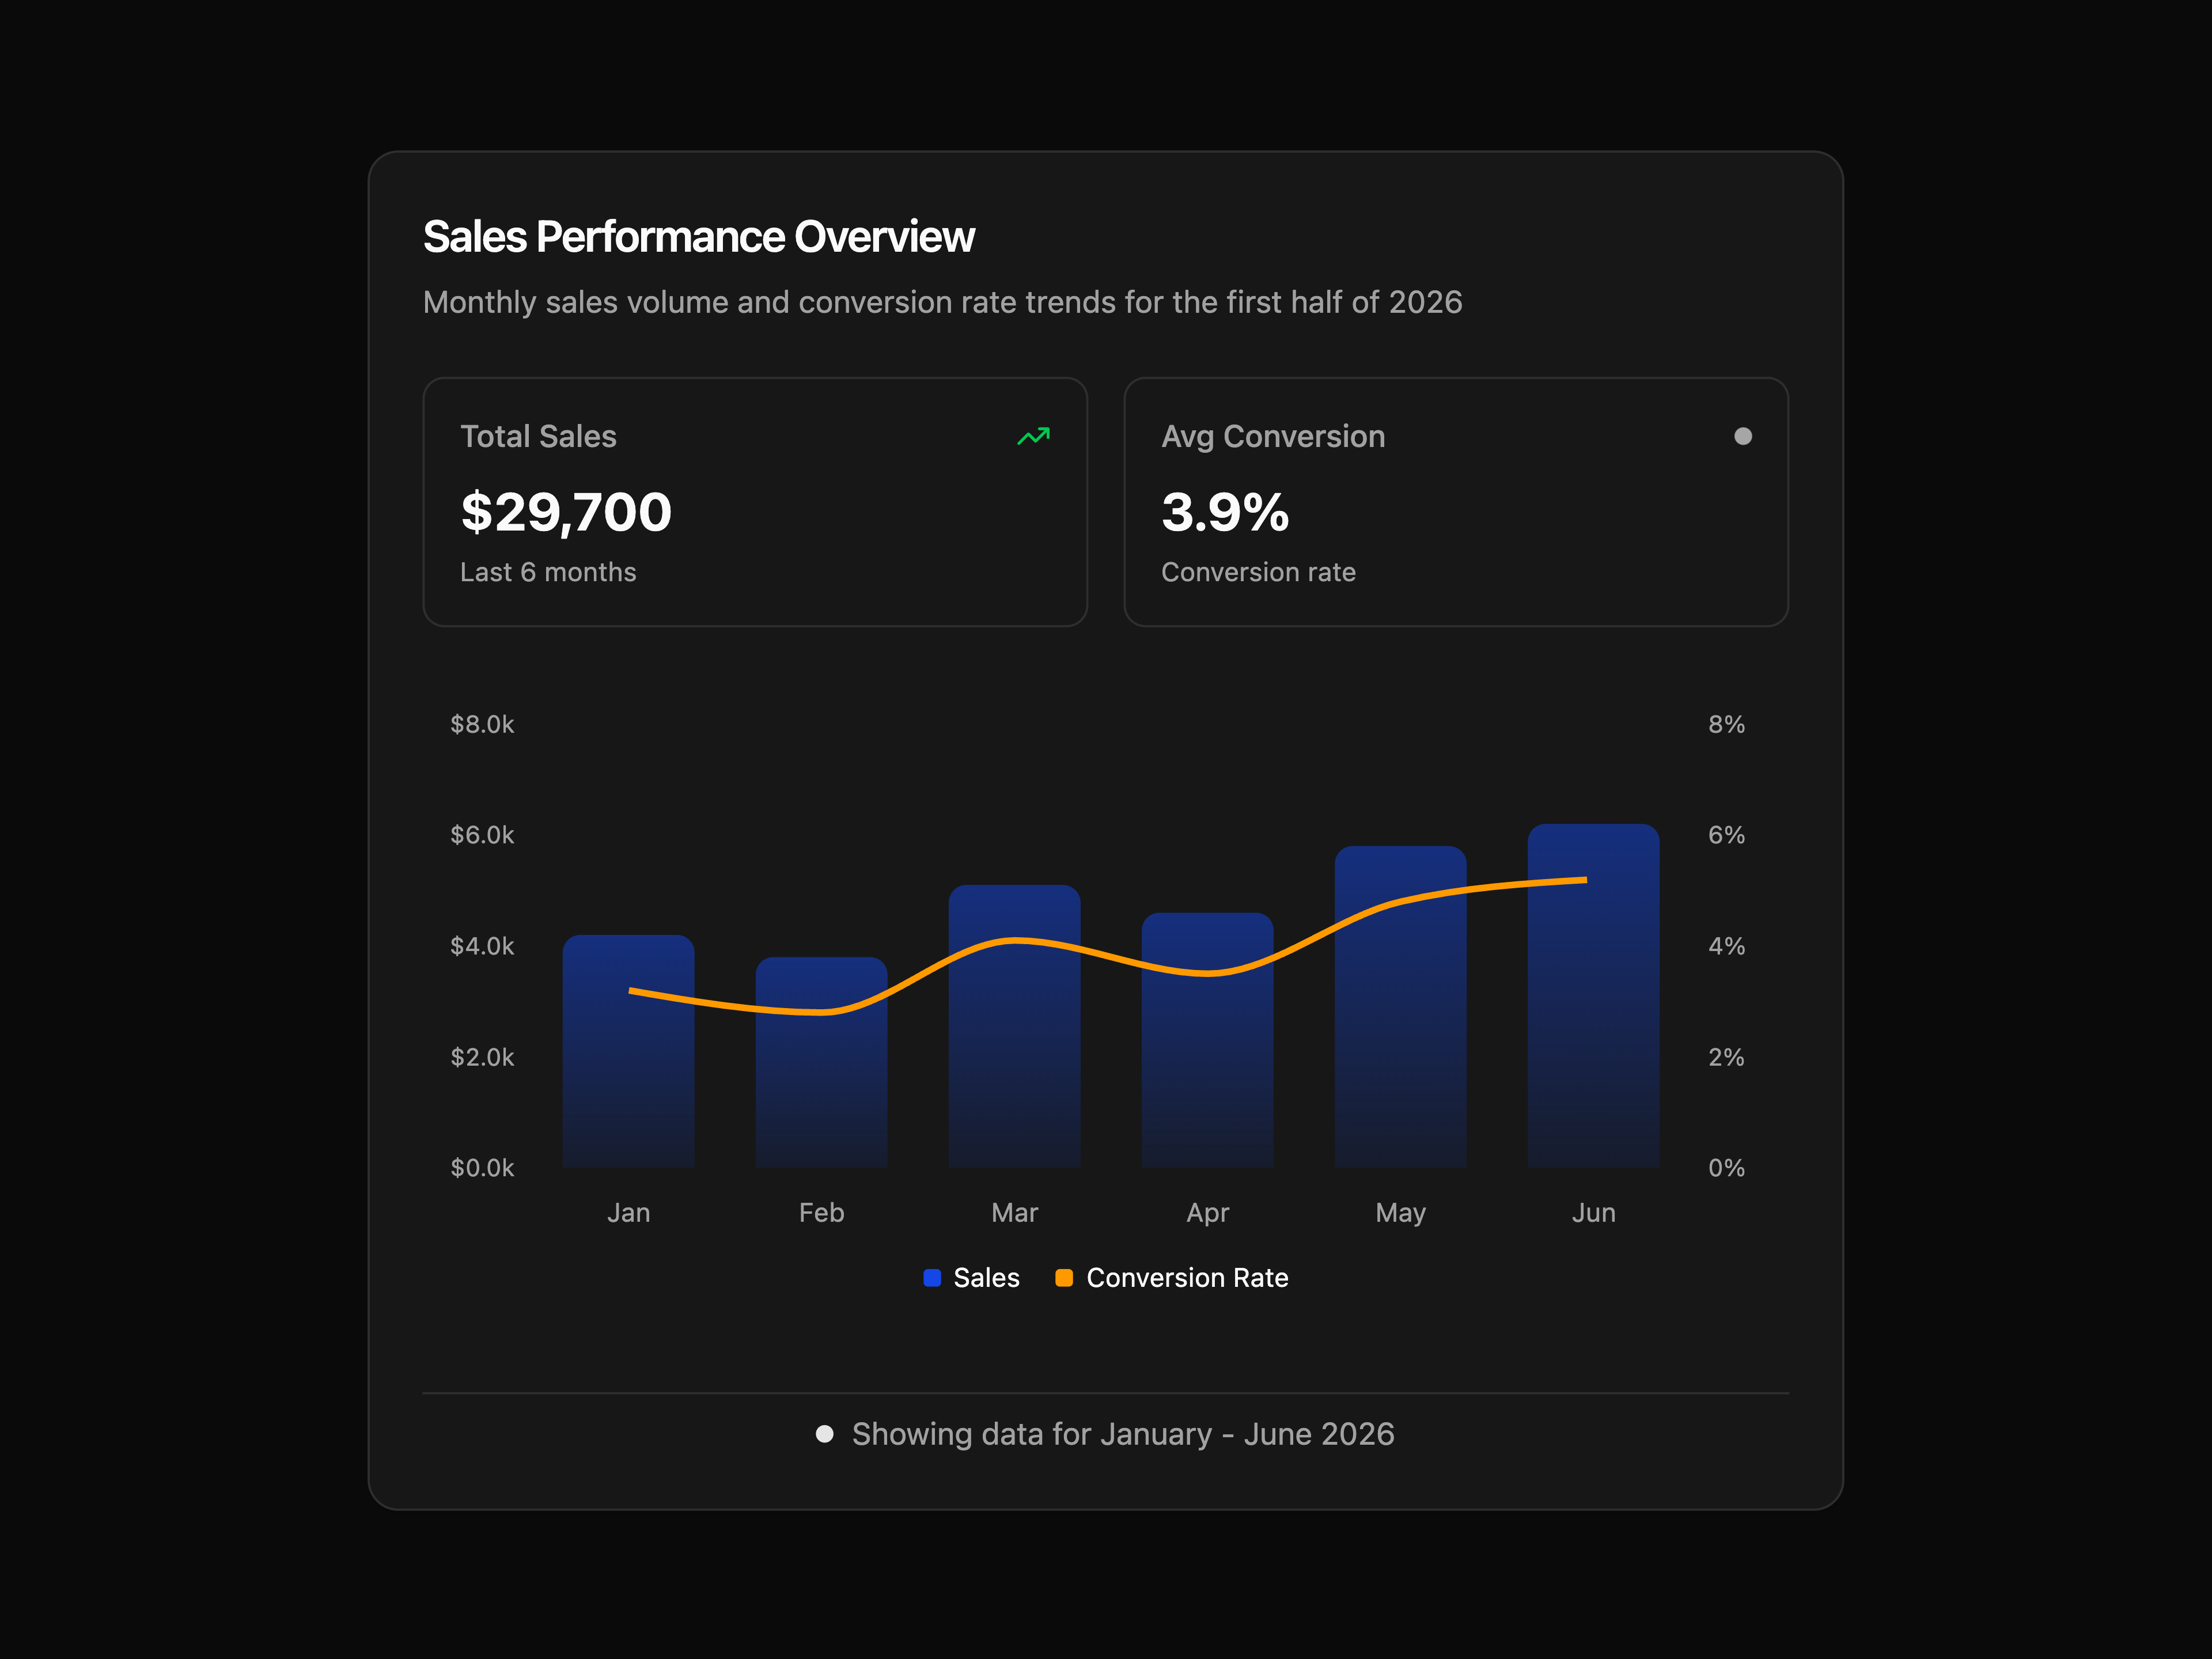Click the $6.0k axis label
Viewport: 2212px width, 1659px height.
pos(482,835)
